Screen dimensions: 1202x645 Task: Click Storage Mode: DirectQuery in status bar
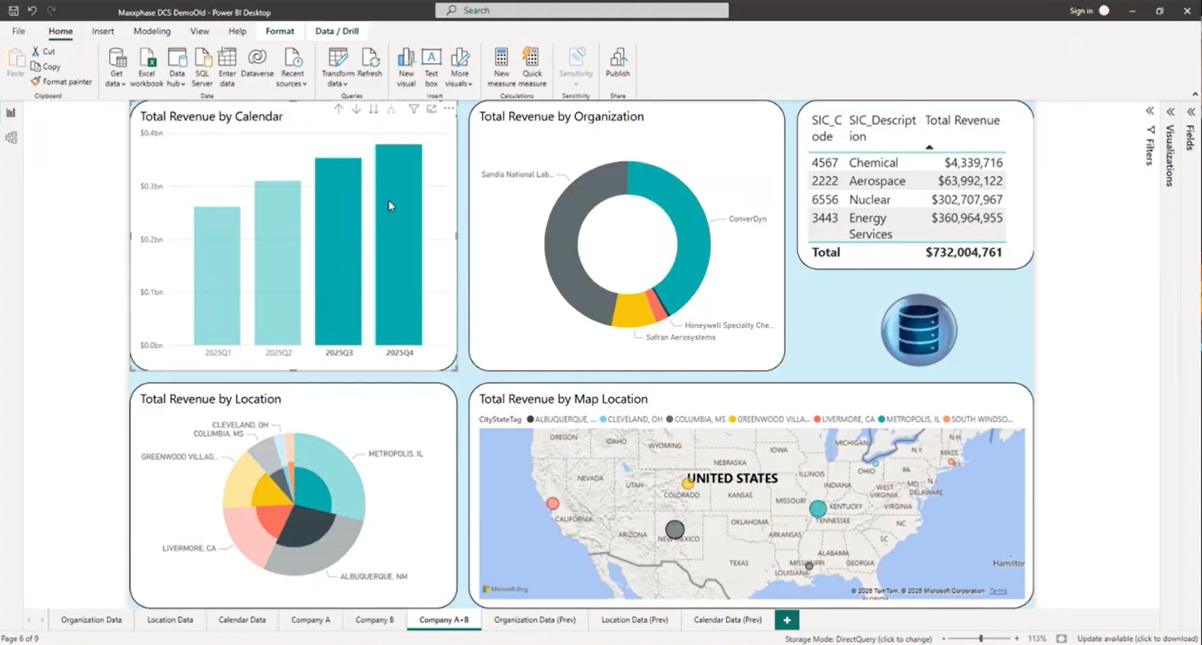(x=858, y=639)
